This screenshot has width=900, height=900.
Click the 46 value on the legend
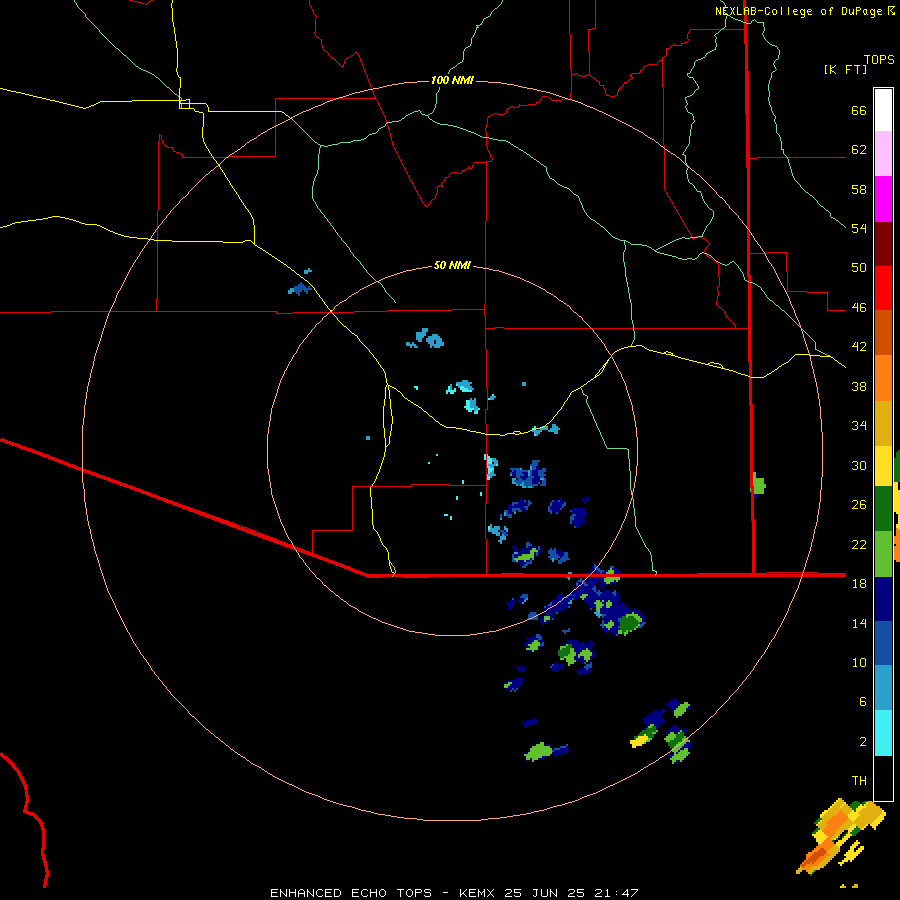pos(859,308)
